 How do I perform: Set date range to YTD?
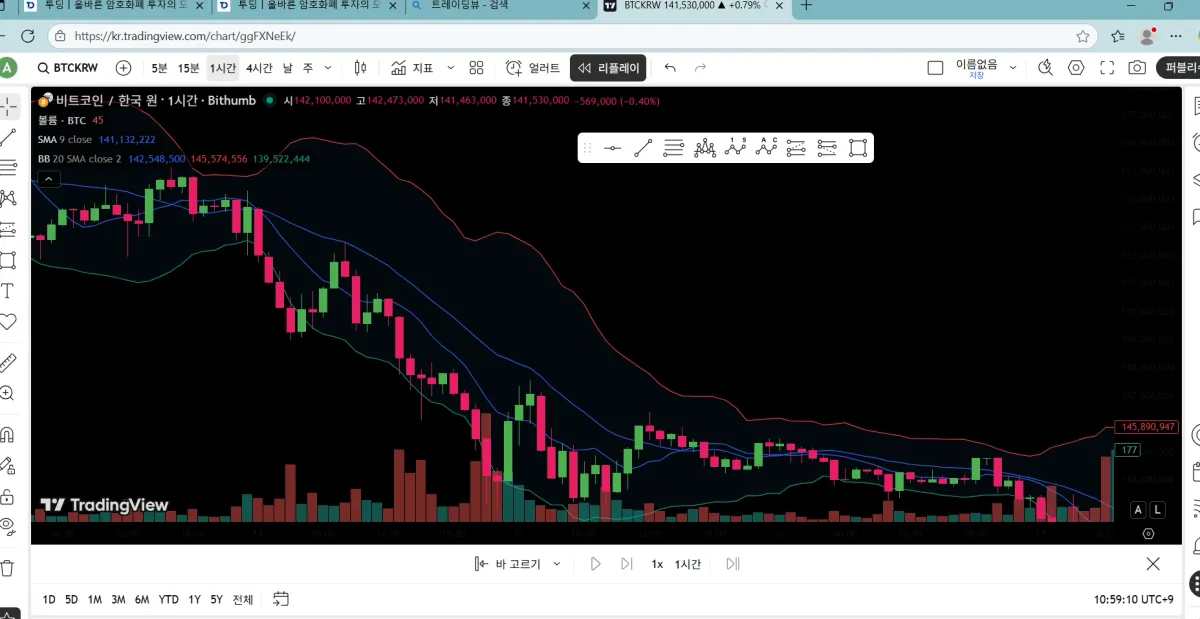[x=169, y=600]
